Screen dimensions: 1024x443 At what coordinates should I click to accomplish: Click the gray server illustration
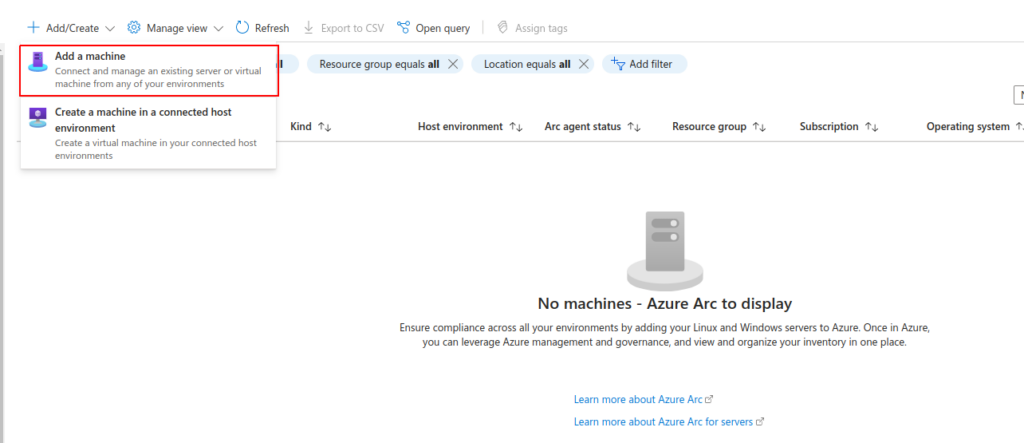click(x=665, y=250)
